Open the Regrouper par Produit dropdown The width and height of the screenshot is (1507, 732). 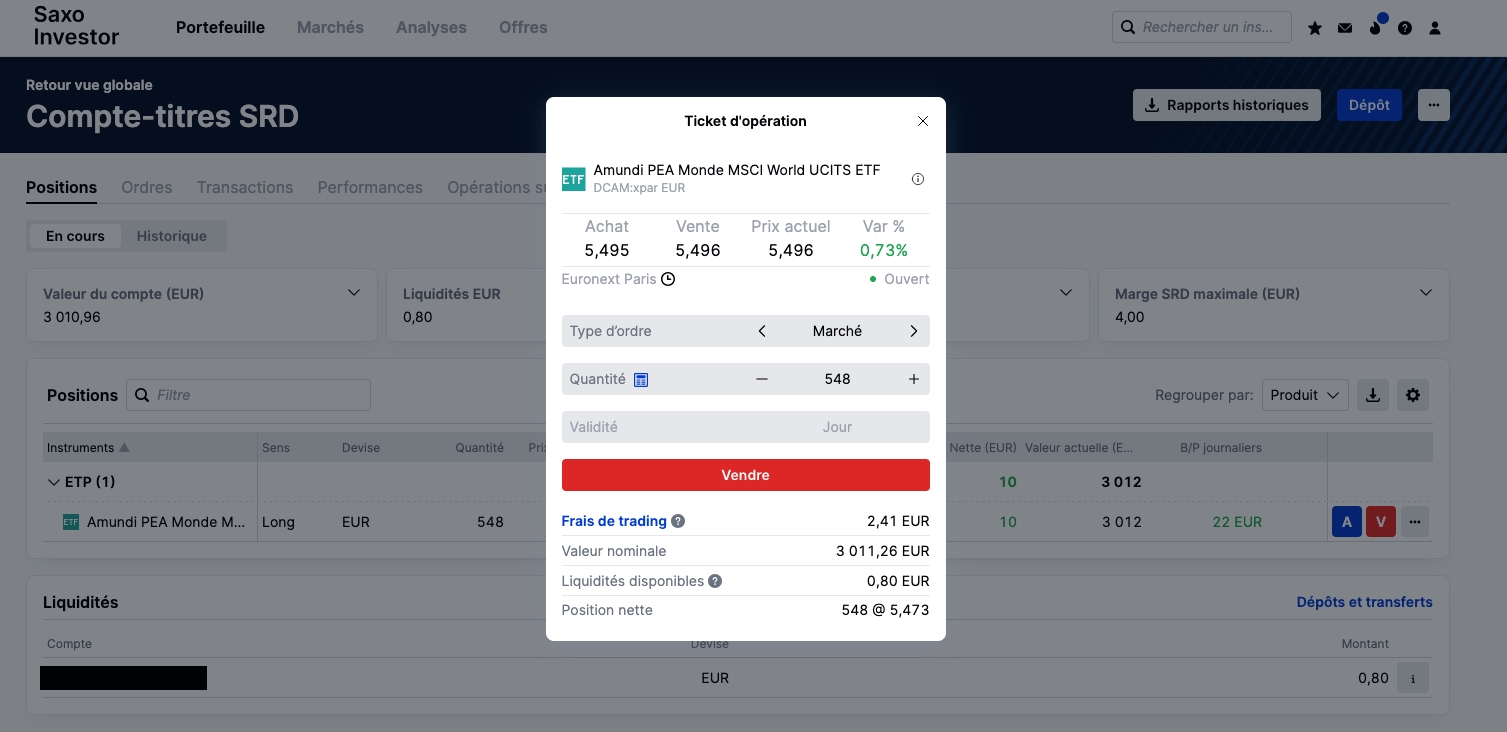pos(1305,395)
